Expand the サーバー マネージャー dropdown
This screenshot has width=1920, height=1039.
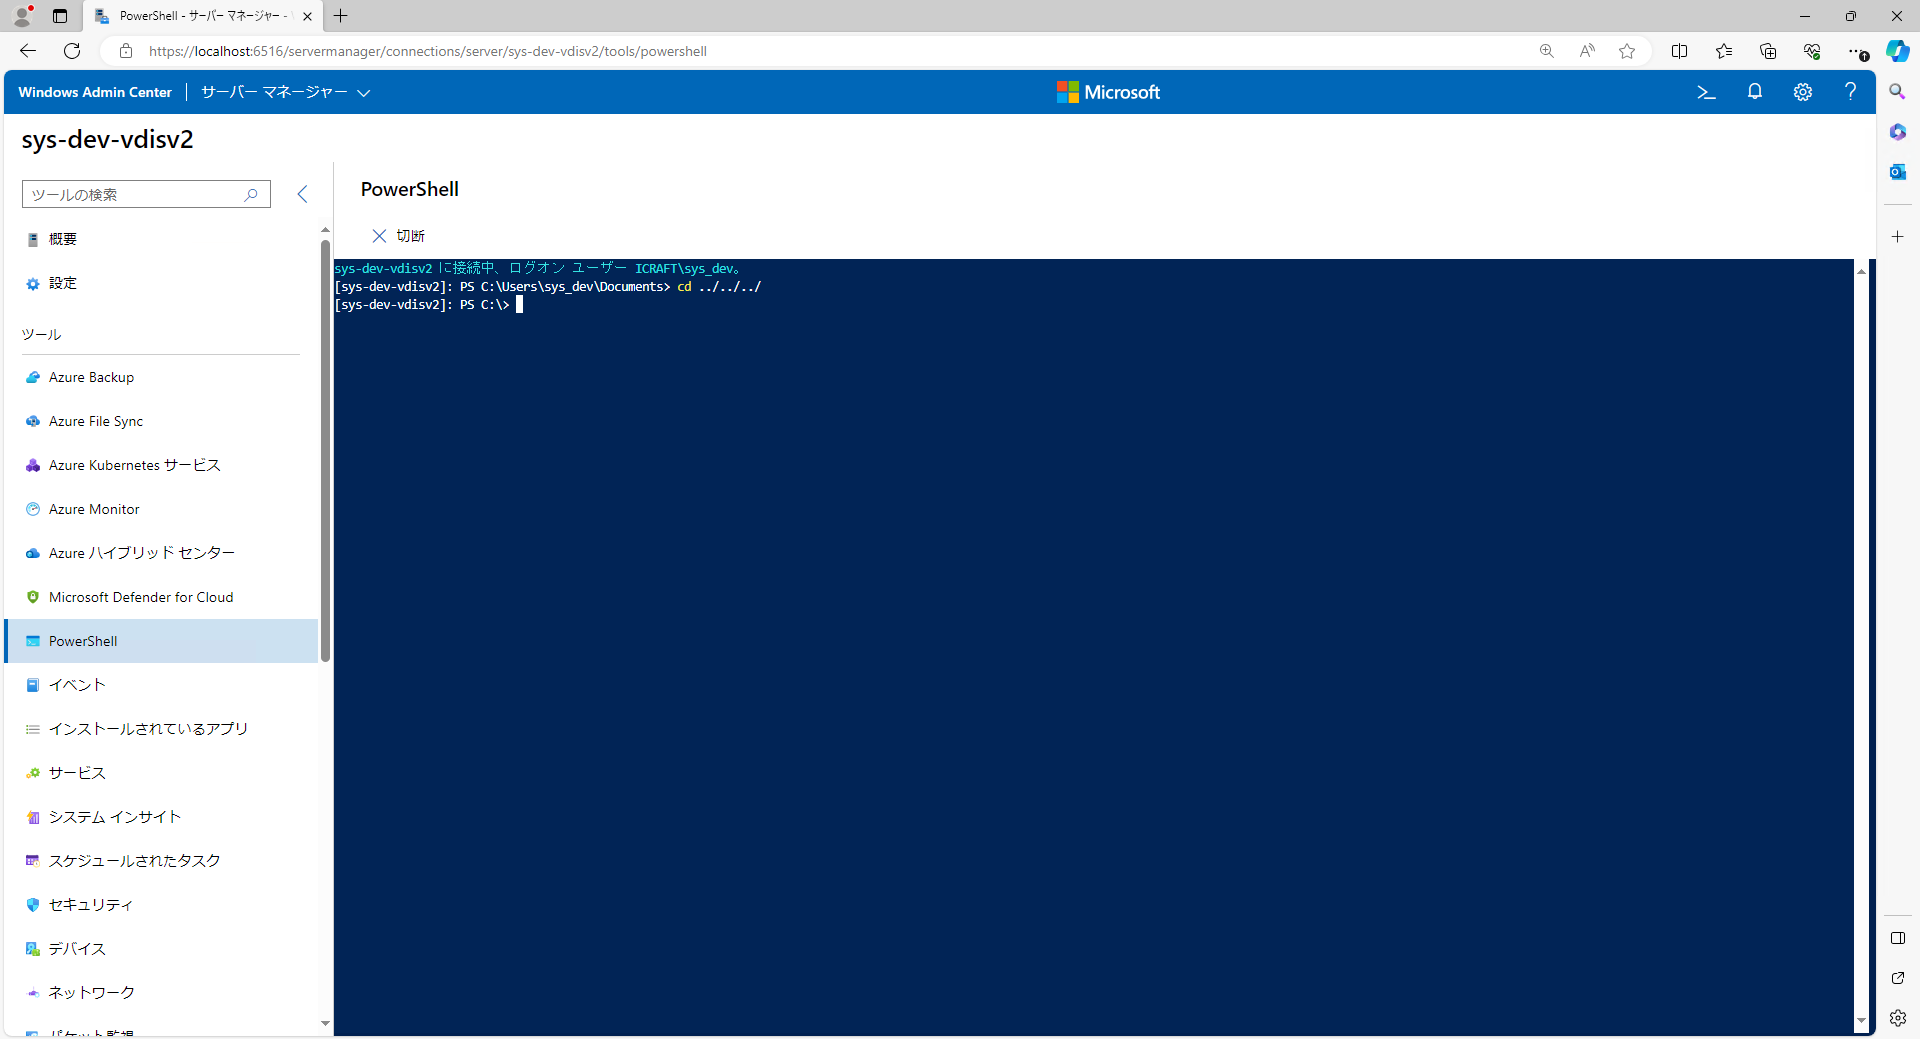click(285, 92)
